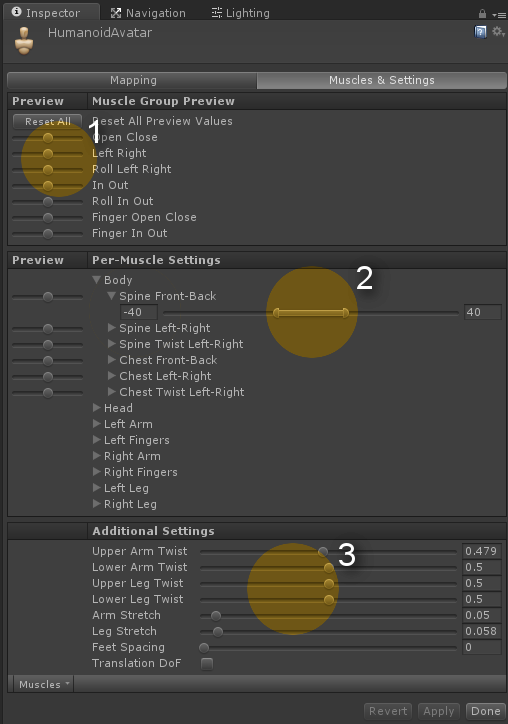Open the panel options menu icon near the lock
508x724 pixels.
(x=500, y=15)
